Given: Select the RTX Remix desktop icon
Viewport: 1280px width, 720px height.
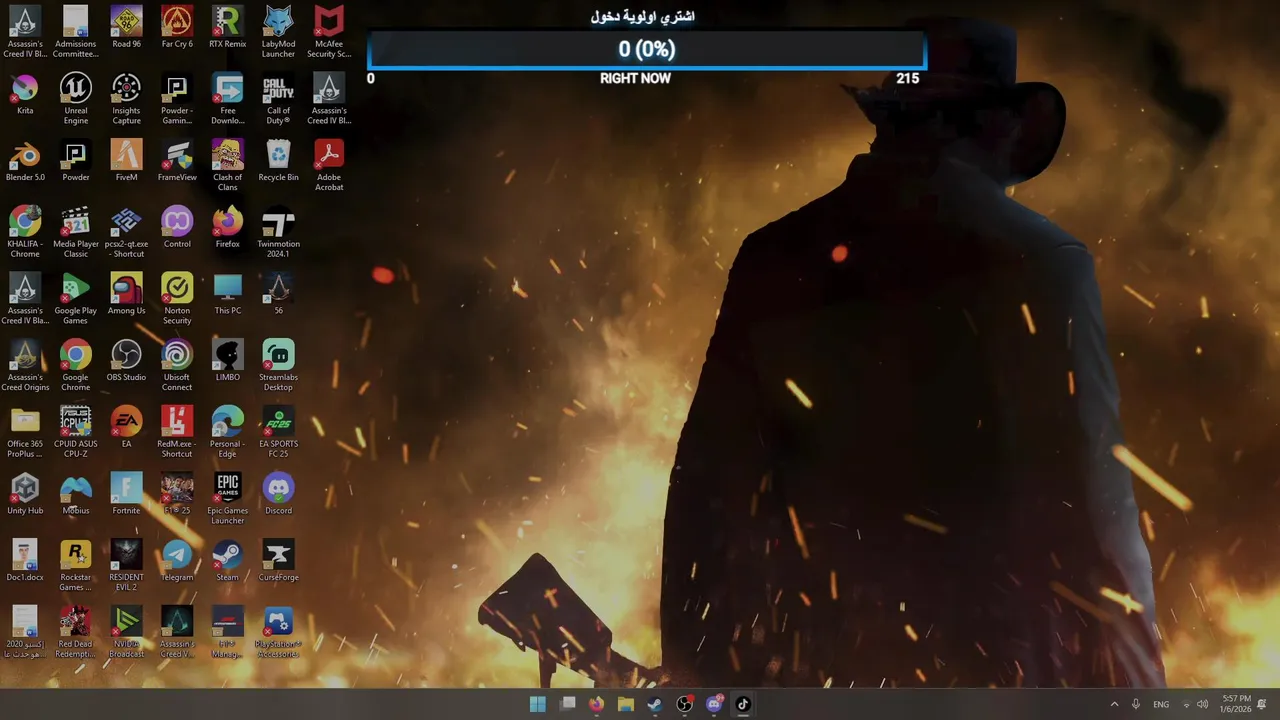Looking at the screenshot, I should click(227, 28).
